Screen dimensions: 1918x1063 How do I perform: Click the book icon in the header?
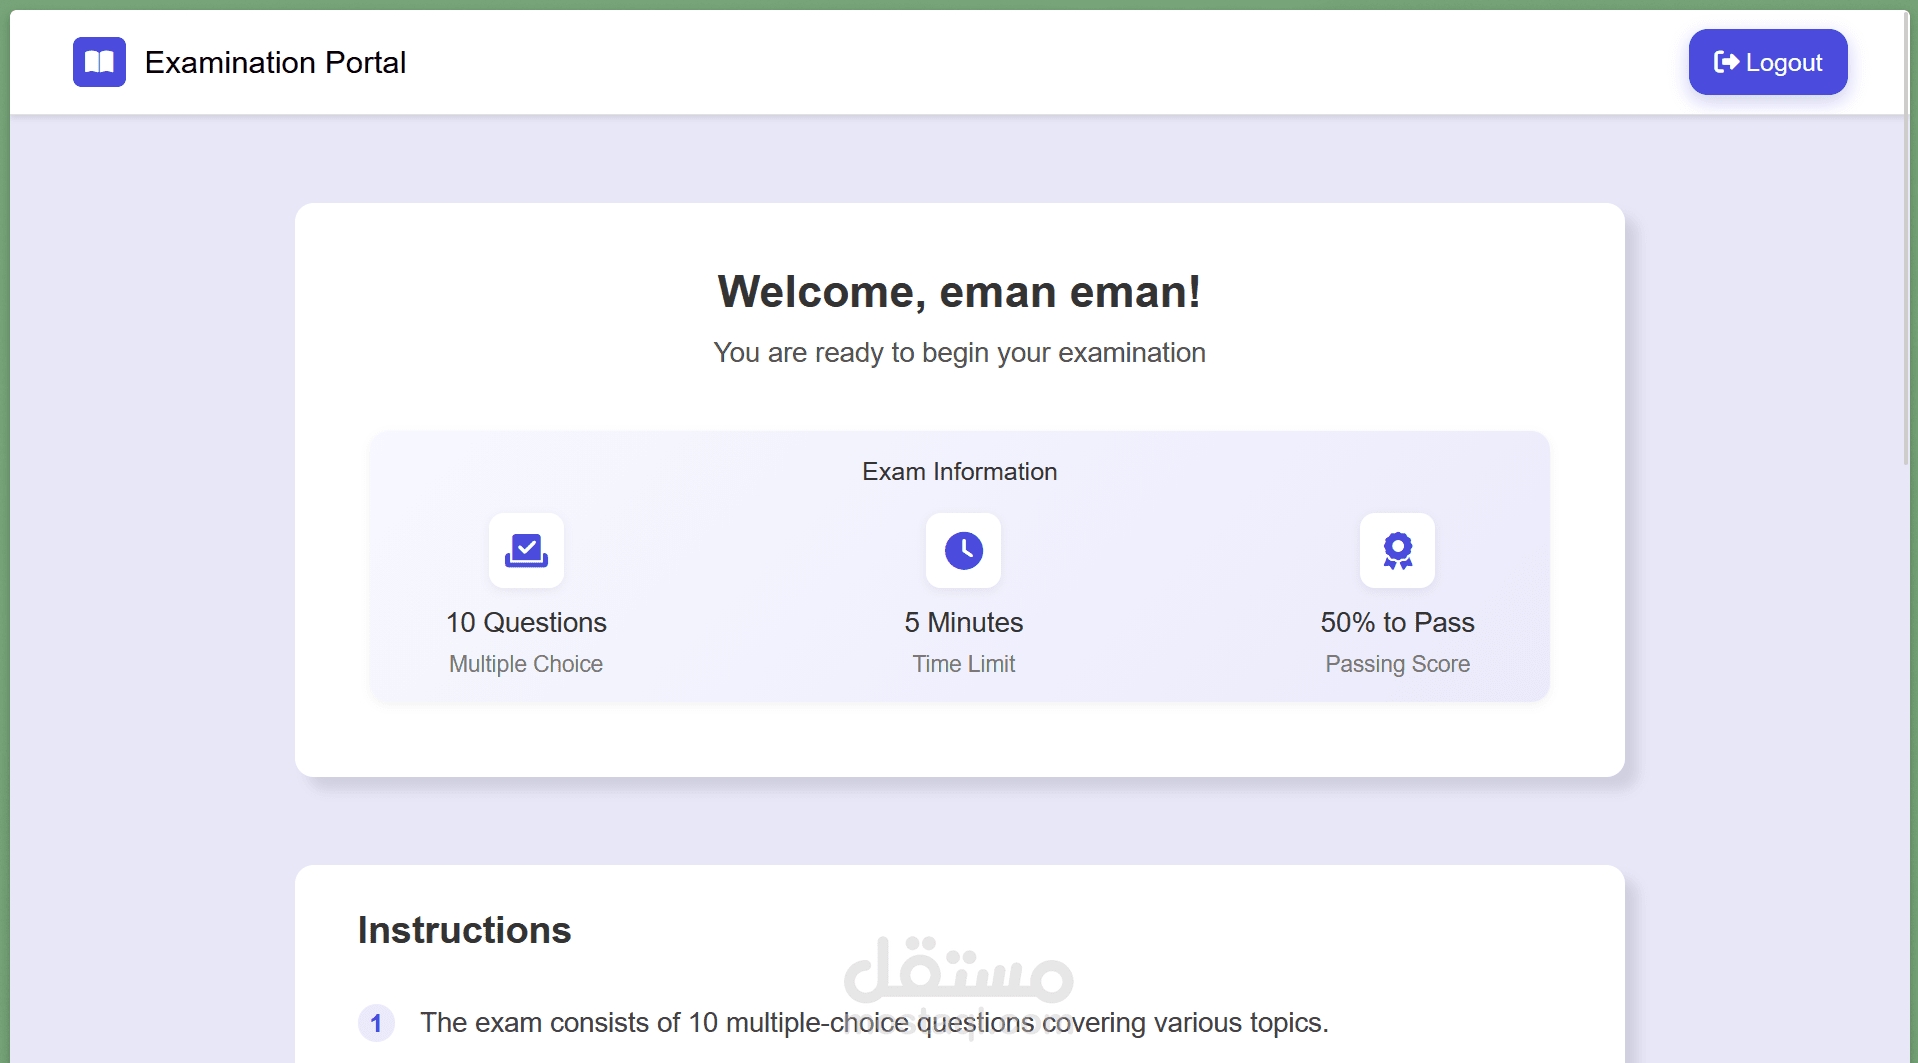coord(99,62)
